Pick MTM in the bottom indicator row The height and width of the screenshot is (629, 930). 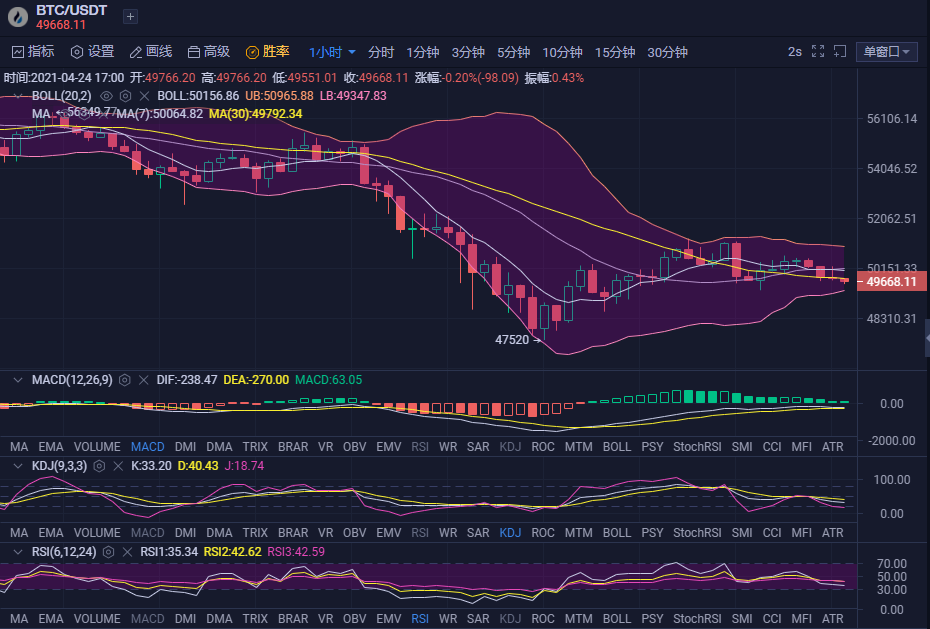pyautogui.click(x=578, y=618)
